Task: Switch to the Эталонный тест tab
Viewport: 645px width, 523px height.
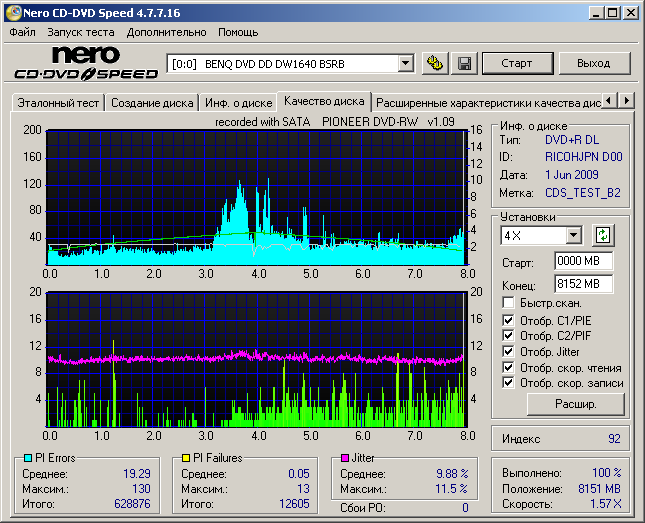Action: [x=58, y=103]
